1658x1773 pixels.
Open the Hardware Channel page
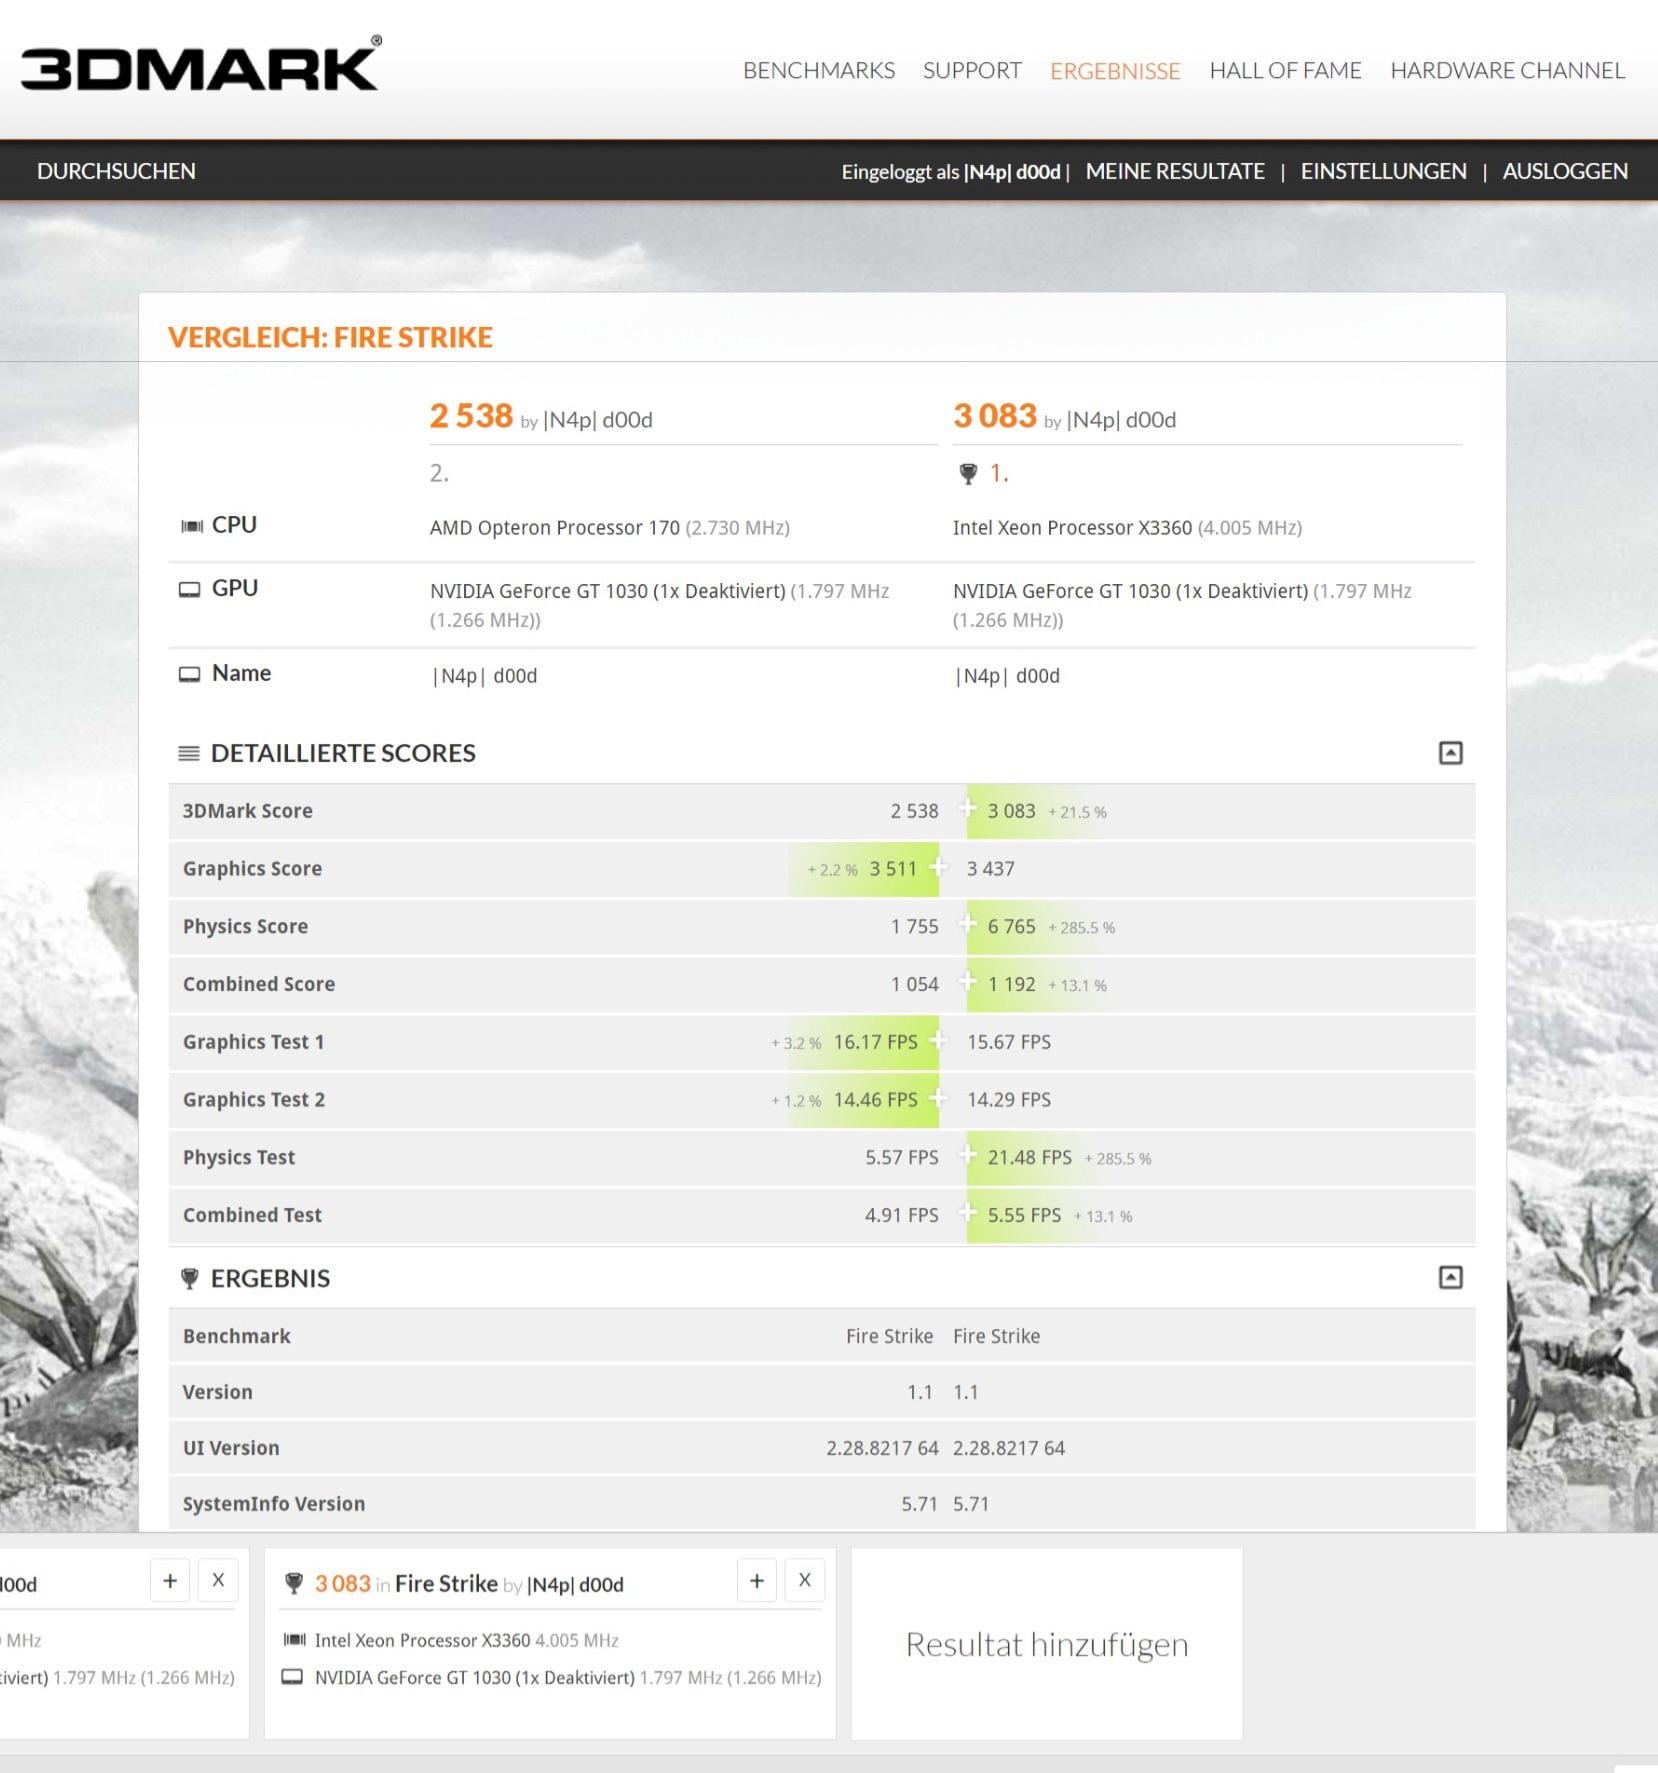(x=1507, y=71)
